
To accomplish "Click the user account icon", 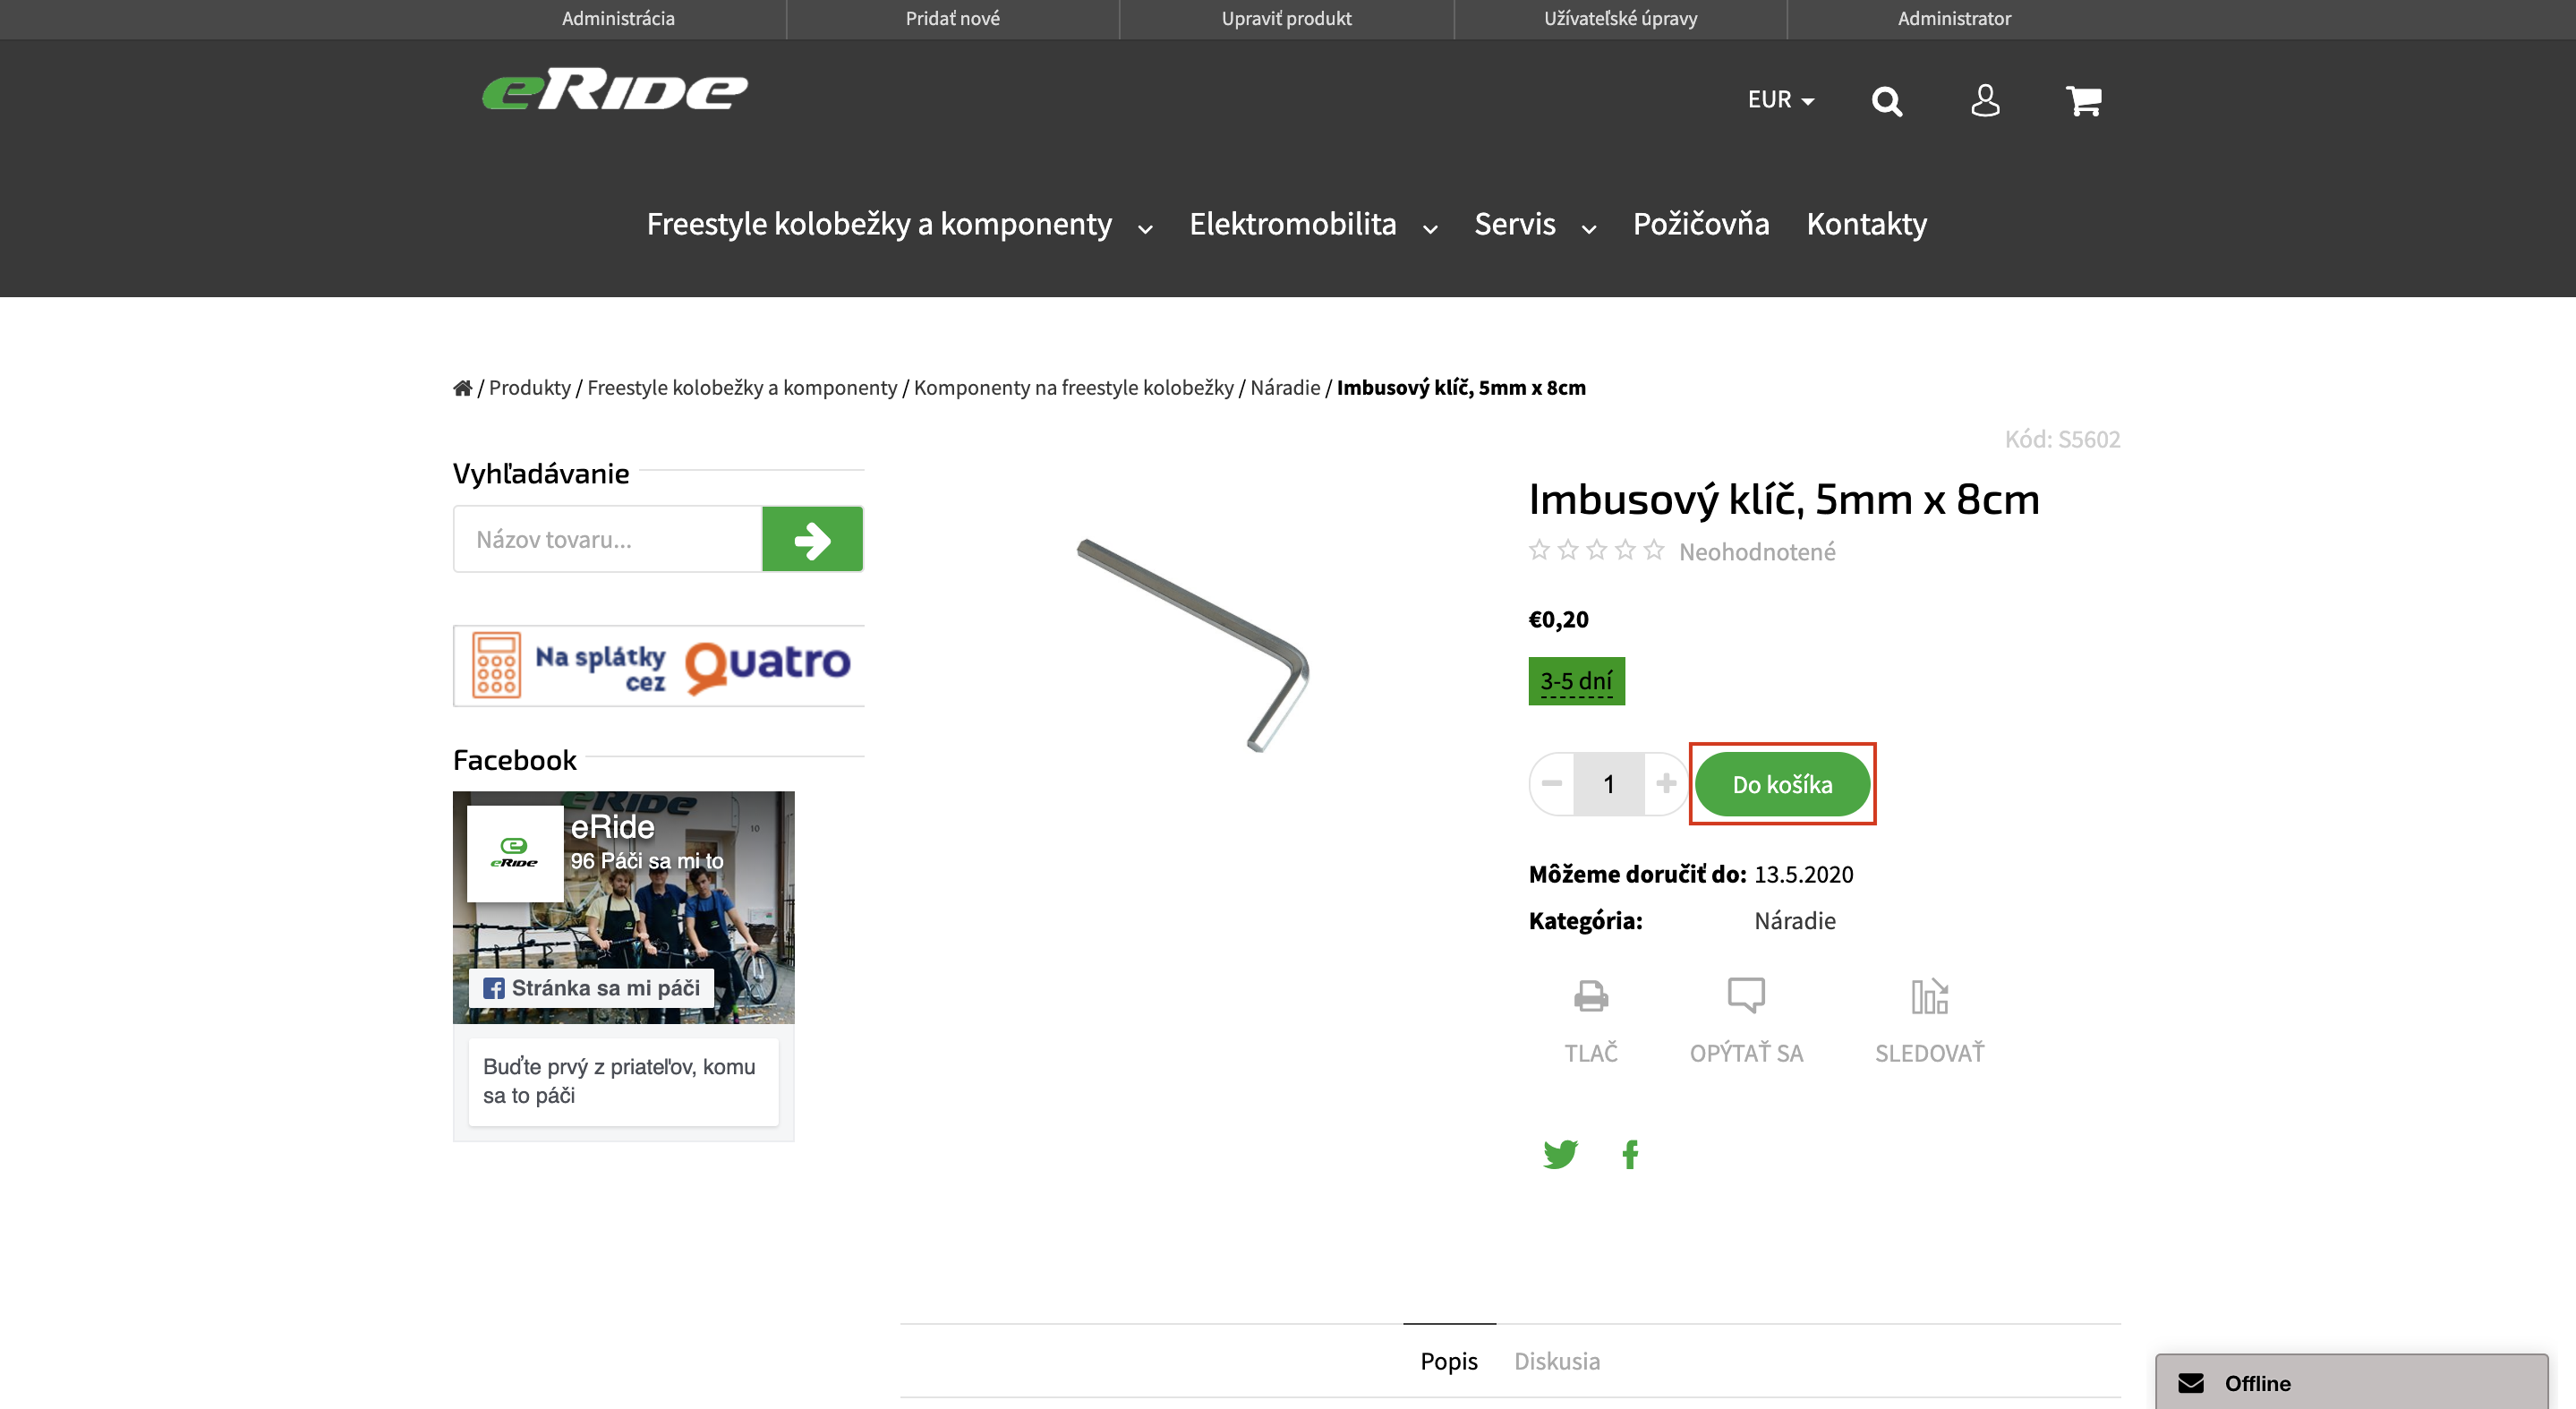I will click(x=1985, y=100).
